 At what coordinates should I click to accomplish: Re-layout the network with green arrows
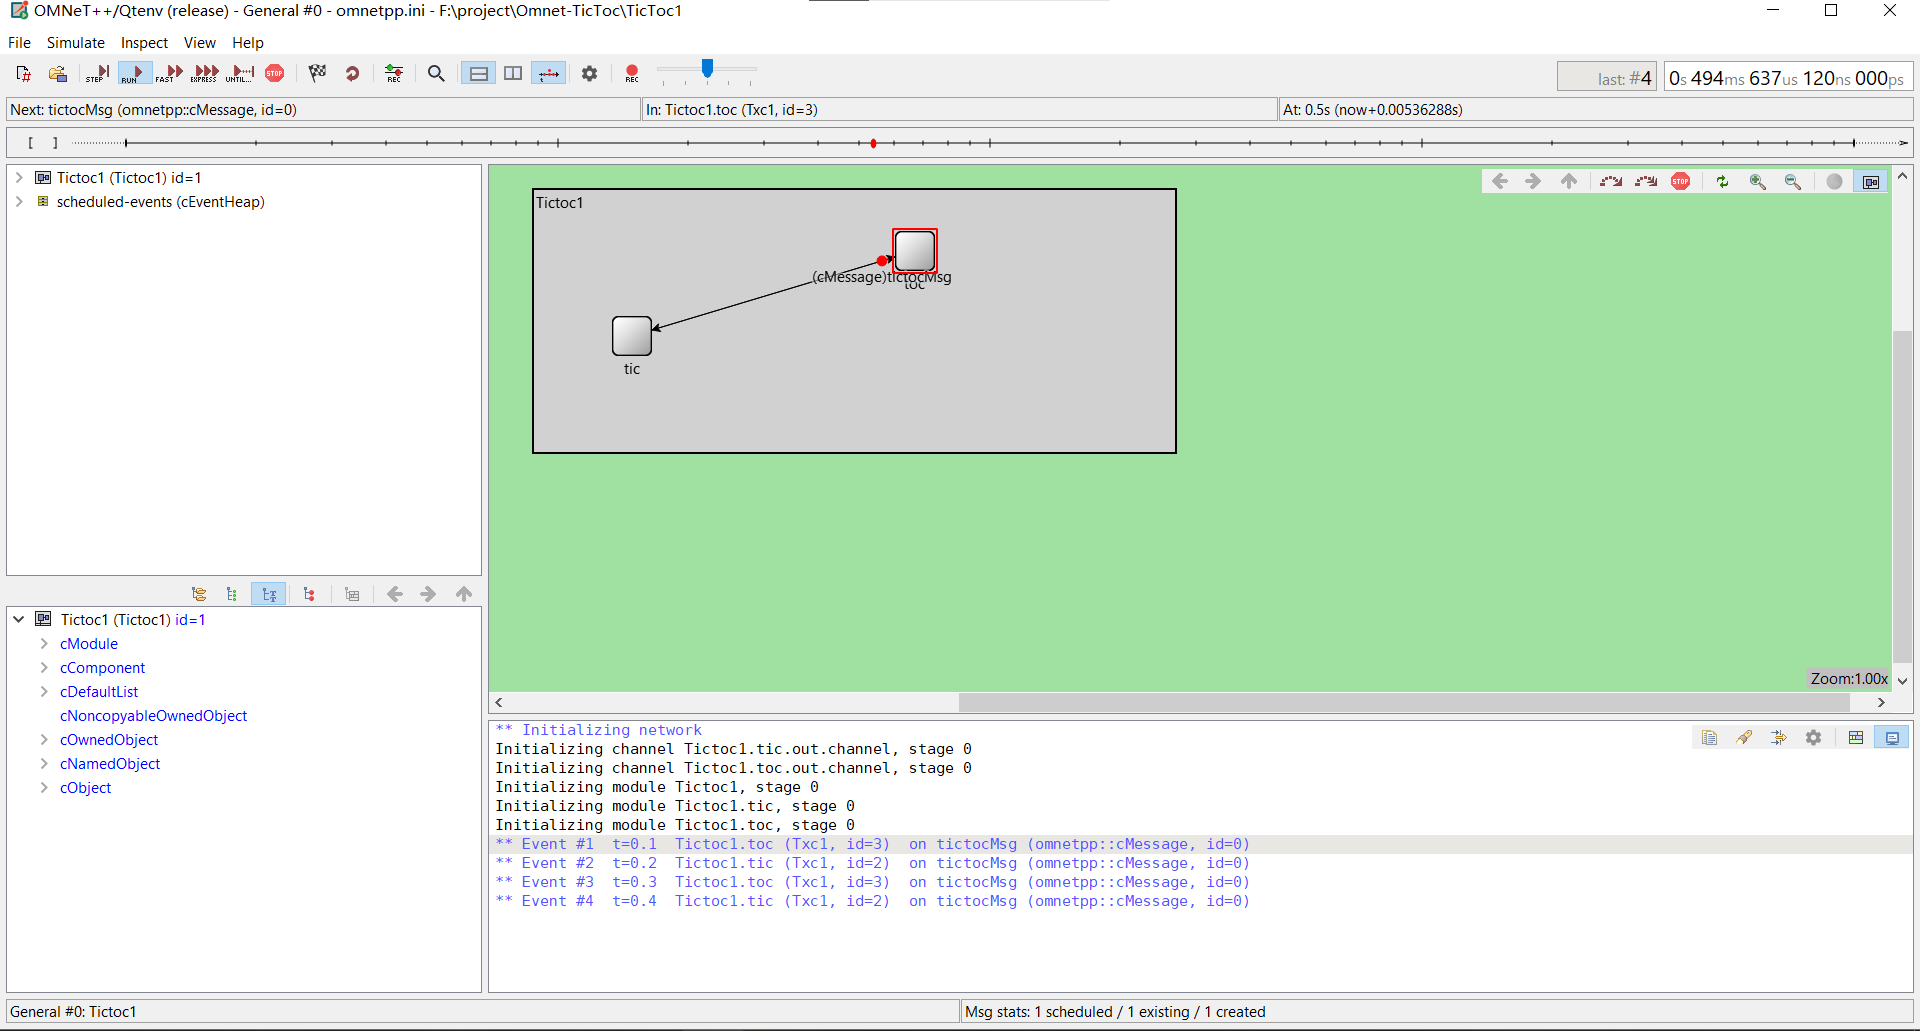[x=1722, y=181]
